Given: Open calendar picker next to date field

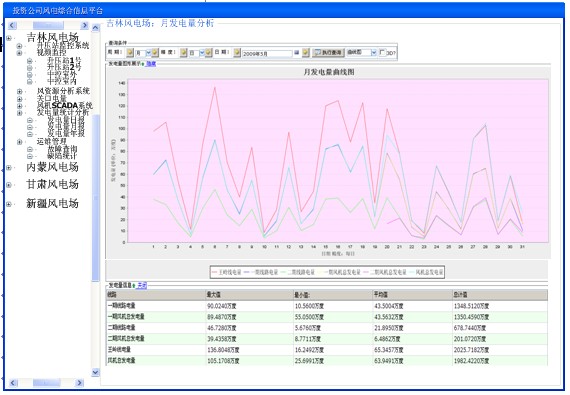Looking at the screenshot, I should tap(297, 53).
